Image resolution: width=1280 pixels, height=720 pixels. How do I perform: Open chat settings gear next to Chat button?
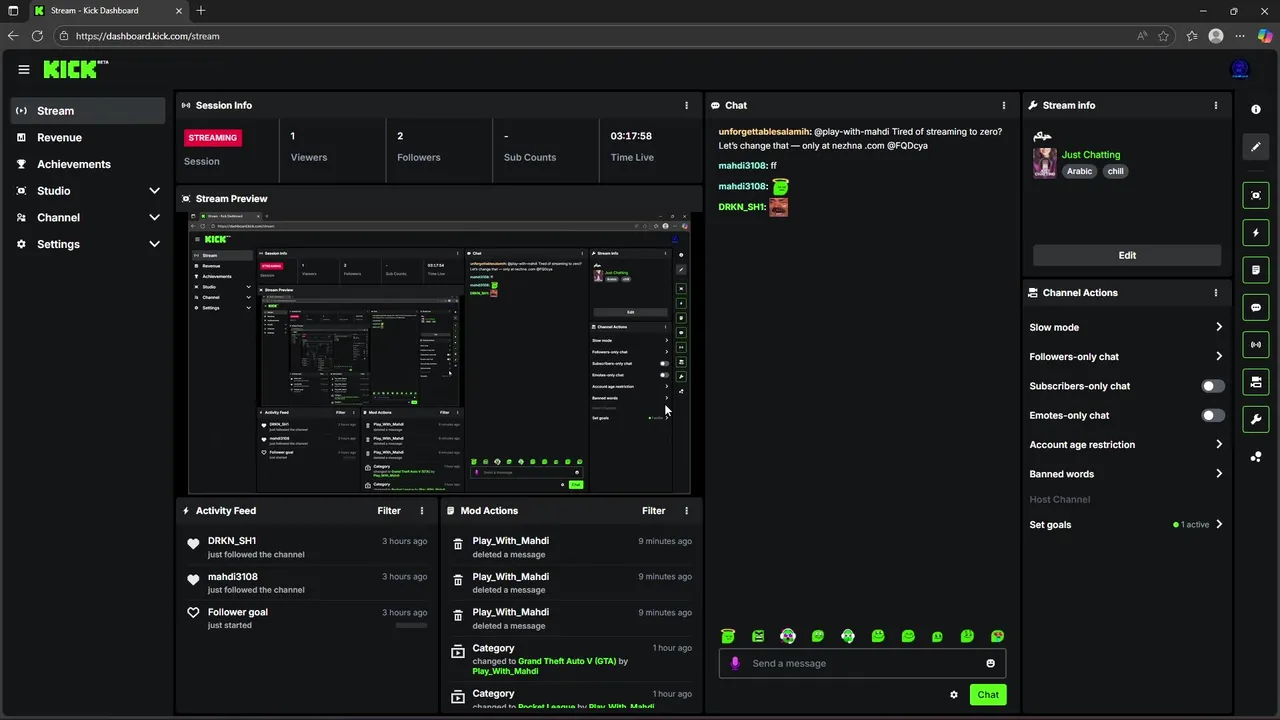click(x=954, y=695)
